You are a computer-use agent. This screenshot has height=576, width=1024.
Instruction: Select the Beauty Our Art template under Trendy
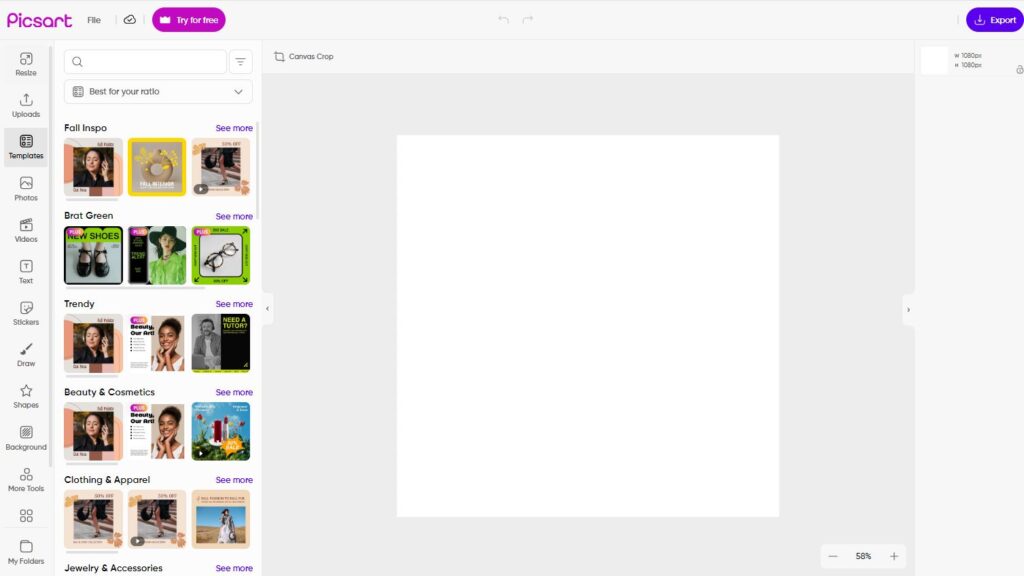click(157, 343)
